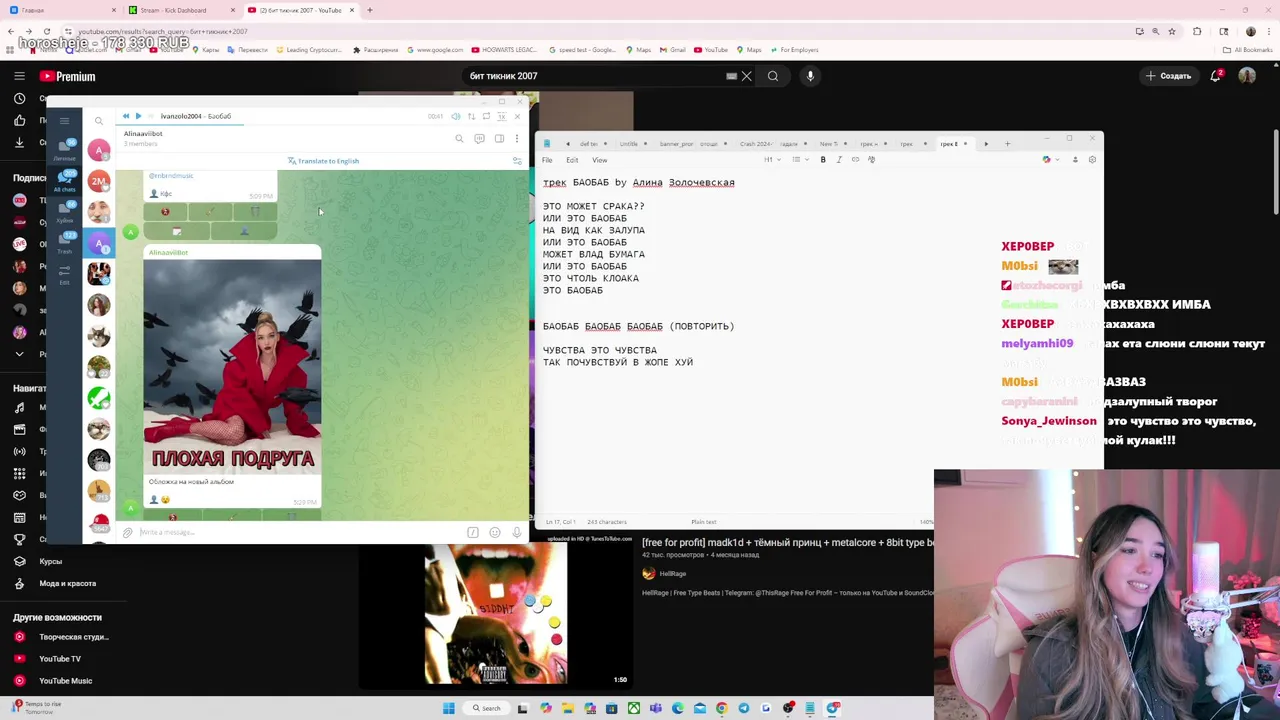Open the ПЛОХАЯ ПОДРУГА album cover image
The height and width of the screenshot is (720, 1280).
pos(232,367)
